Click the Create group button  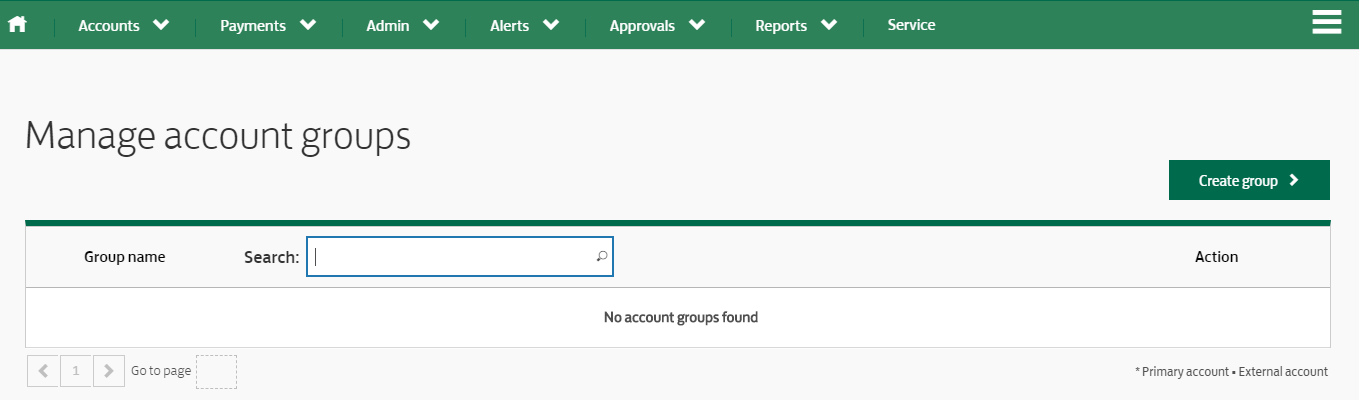click(x=1249, y=180)
